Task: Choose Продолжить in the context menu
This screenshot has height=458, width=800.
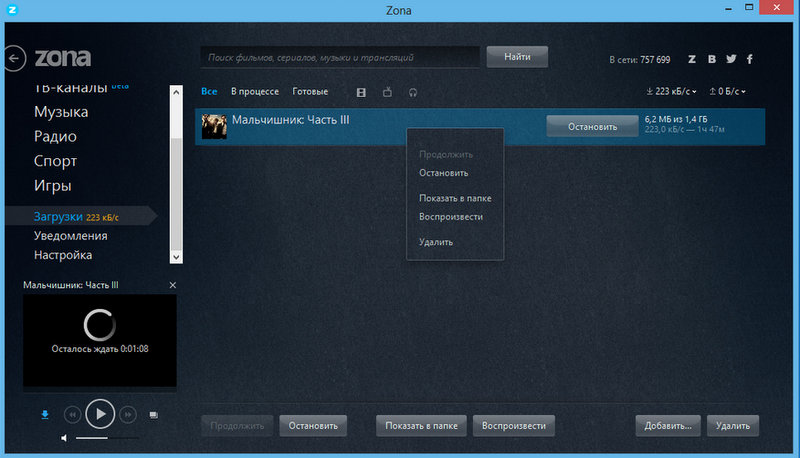Action: [x=446, y=155]
